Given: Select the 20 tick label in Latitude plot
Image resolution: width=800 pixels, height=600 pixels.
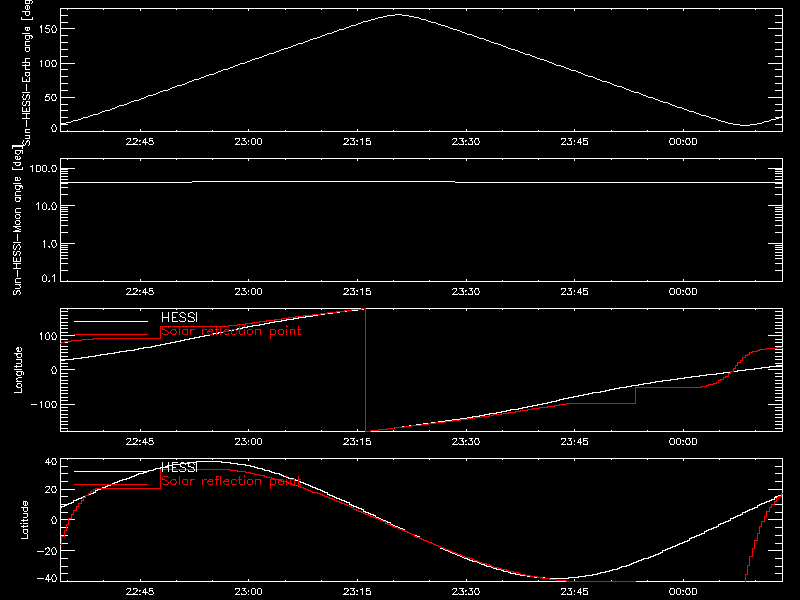Looking at the screenshot, I should tap(51, 490).
